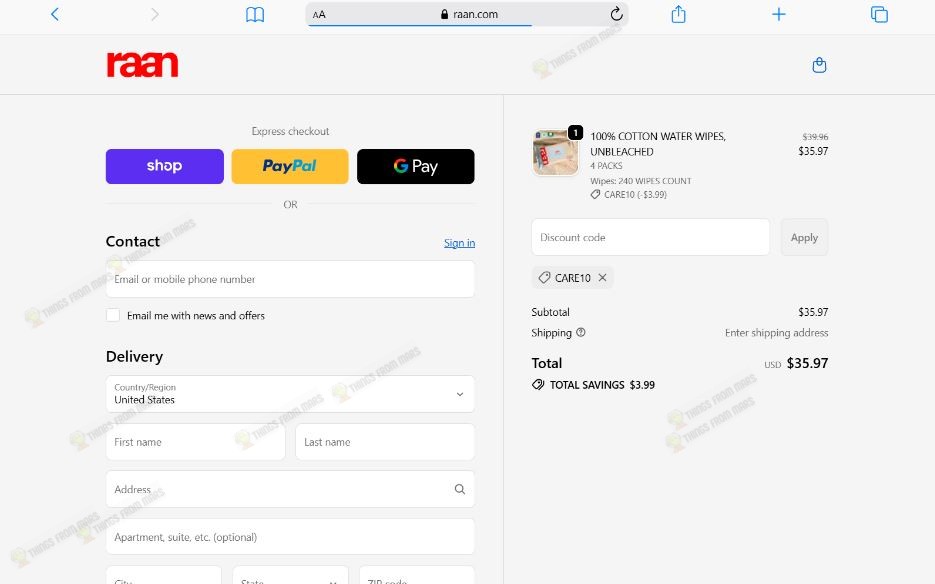Tap the raan.com address bar

coord(467,14)
